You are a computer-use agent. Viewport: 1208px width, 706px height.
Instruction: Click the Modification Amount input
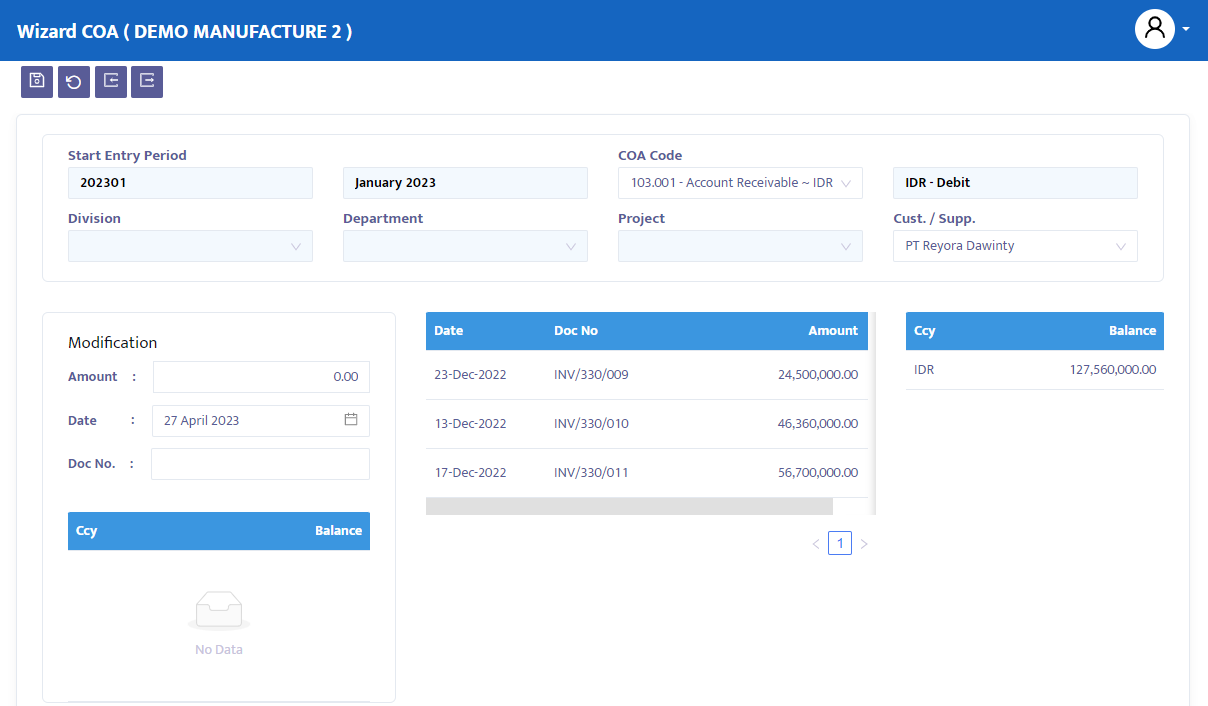pos(261,377)
